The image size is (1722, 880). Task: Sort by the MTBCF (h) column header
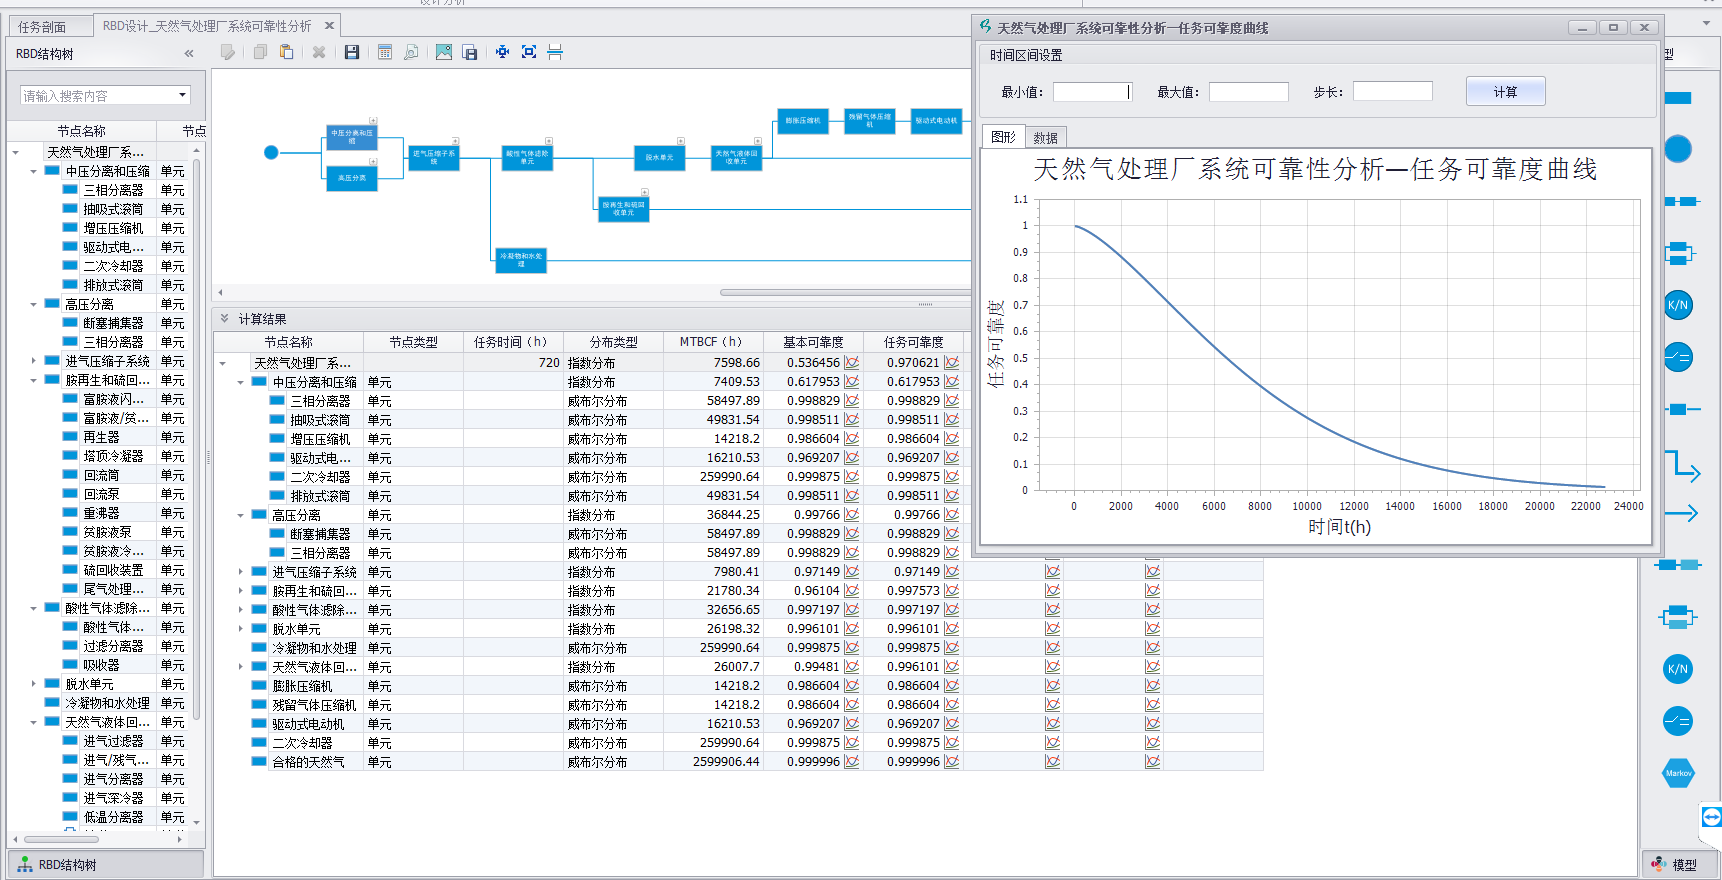pos(713,342)
